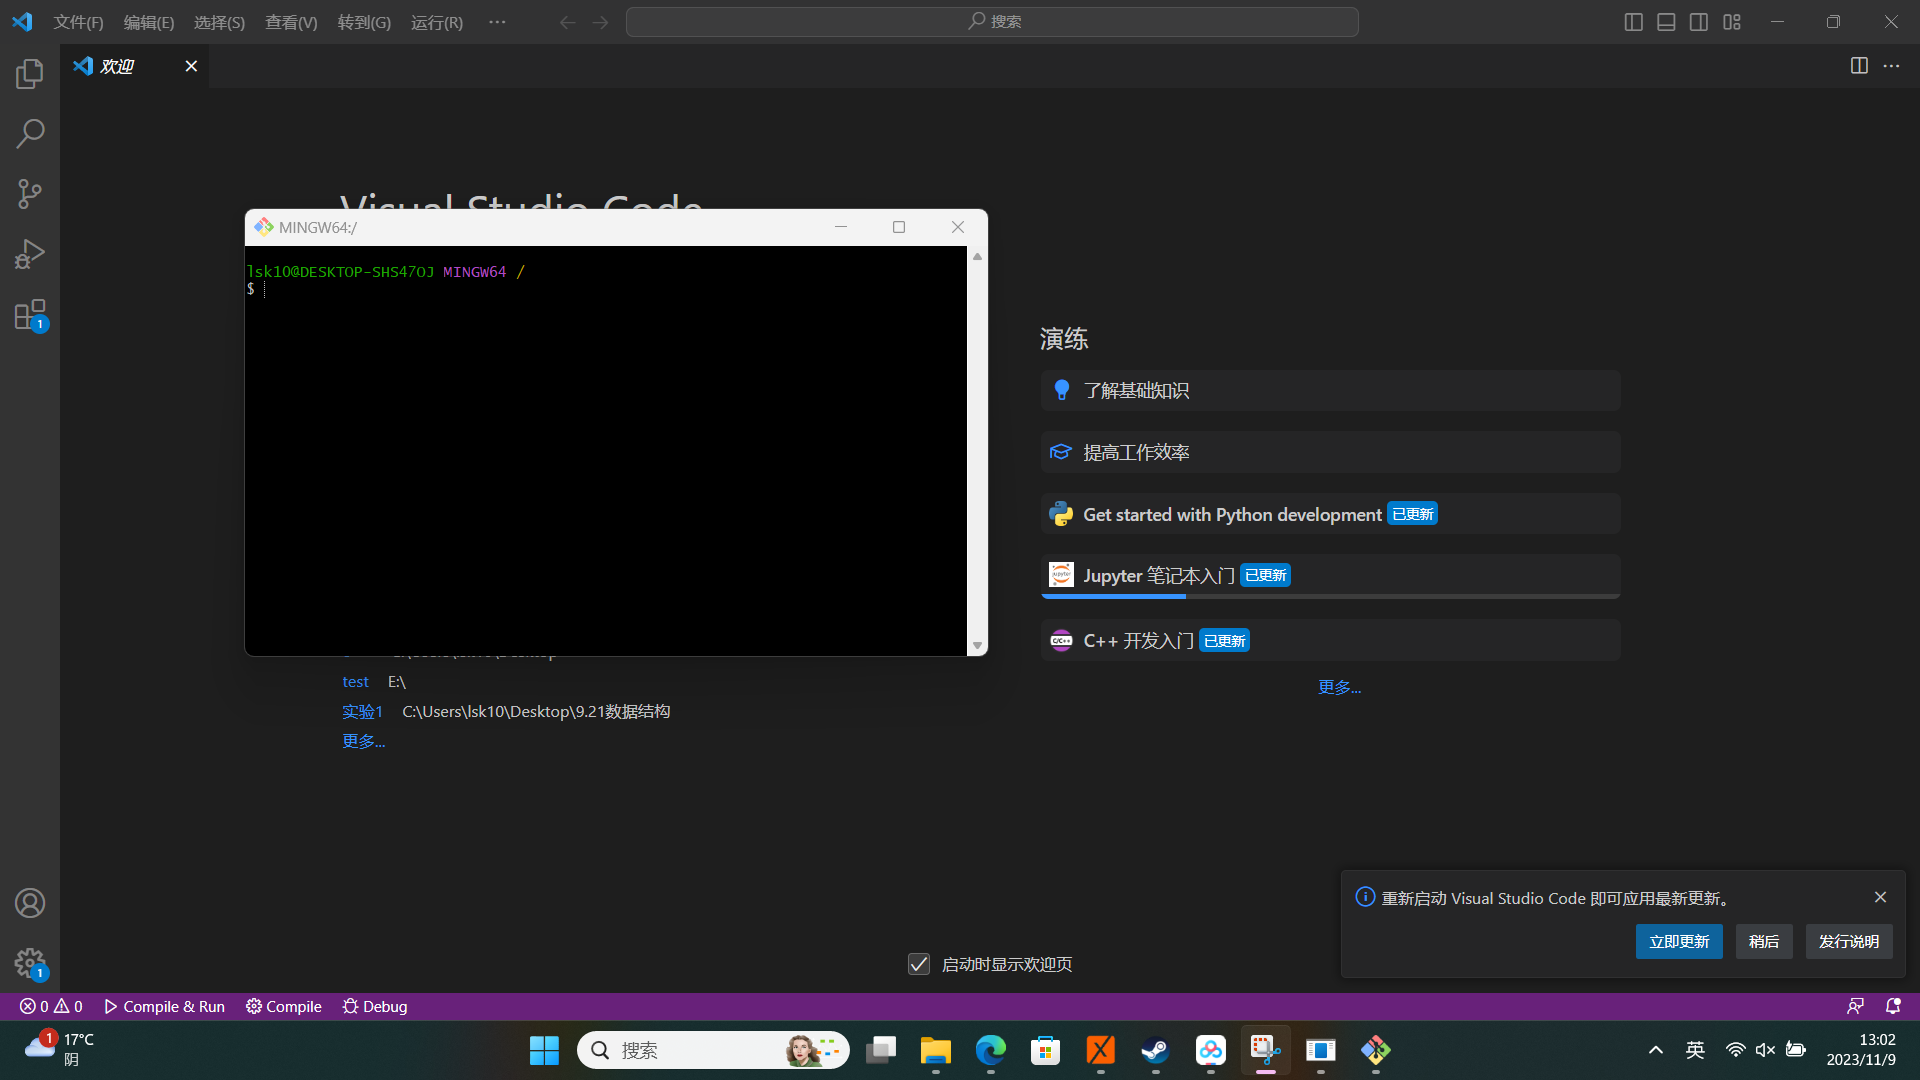
Task: Click Compile & Run in status bar
Action: pyautogui.click(x=164, y=1006)
